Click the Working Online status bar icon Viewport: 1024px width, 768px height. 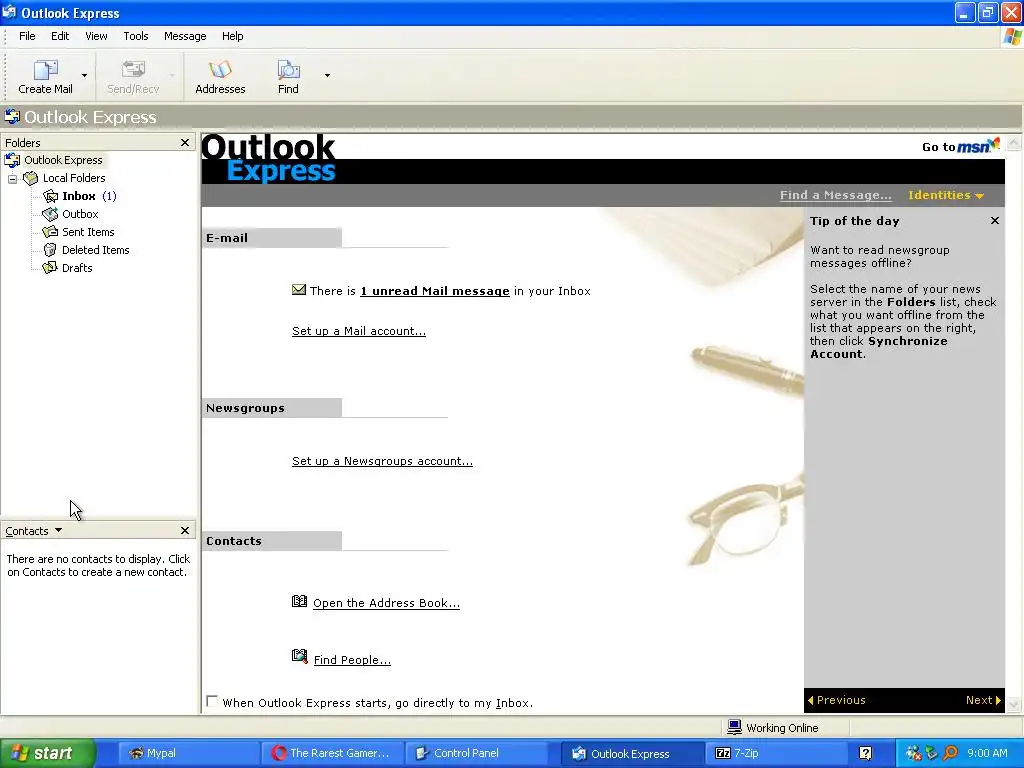point(735,727)
